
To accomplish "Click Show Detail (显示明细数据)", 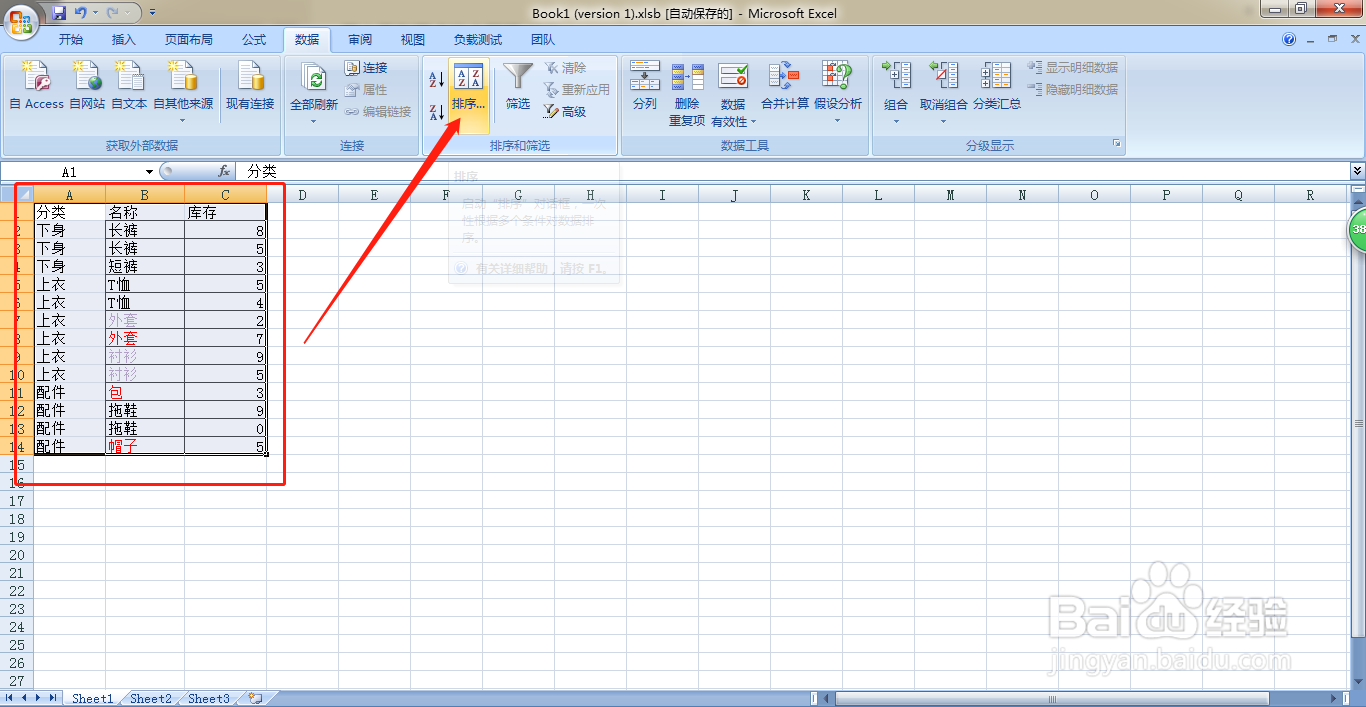I will click(1072, 68).
